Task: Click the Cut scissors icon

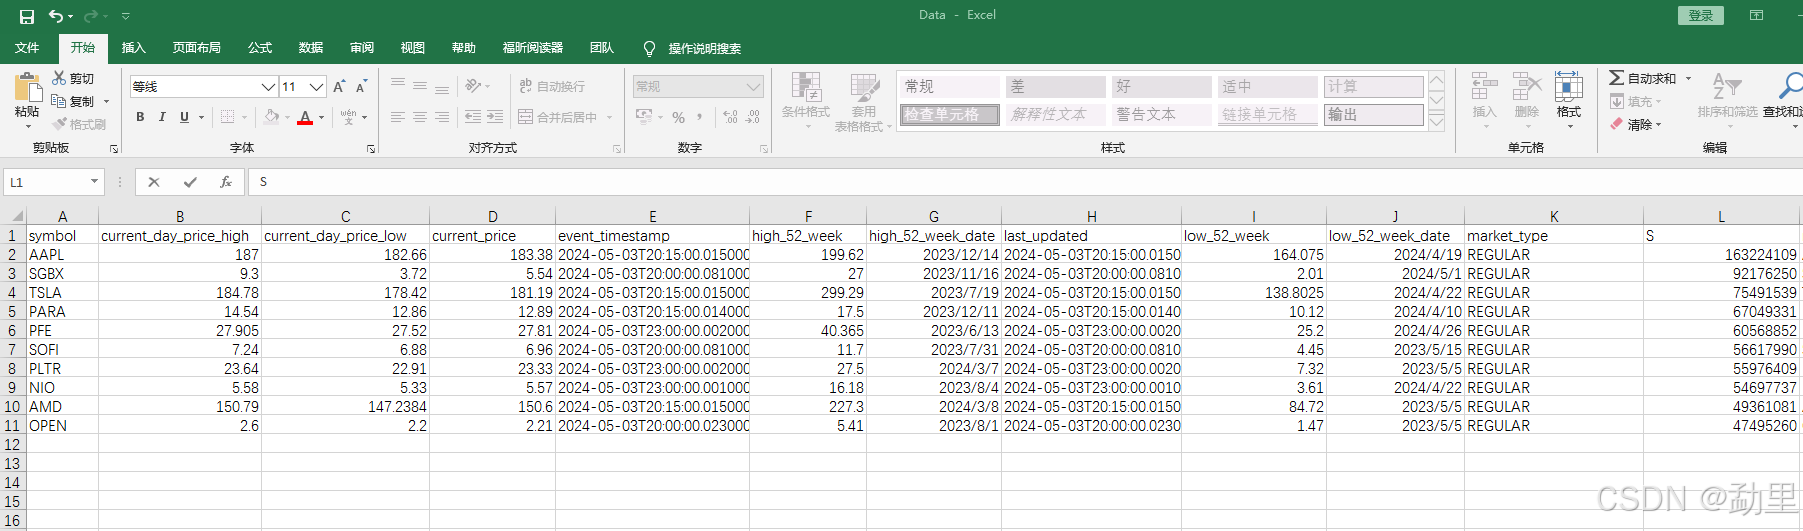Action: 60,78
